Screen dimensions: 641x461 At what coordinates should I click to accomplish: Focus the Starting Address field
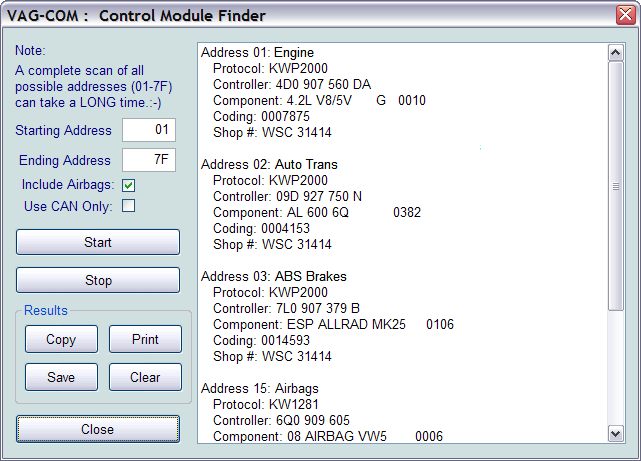149,130
